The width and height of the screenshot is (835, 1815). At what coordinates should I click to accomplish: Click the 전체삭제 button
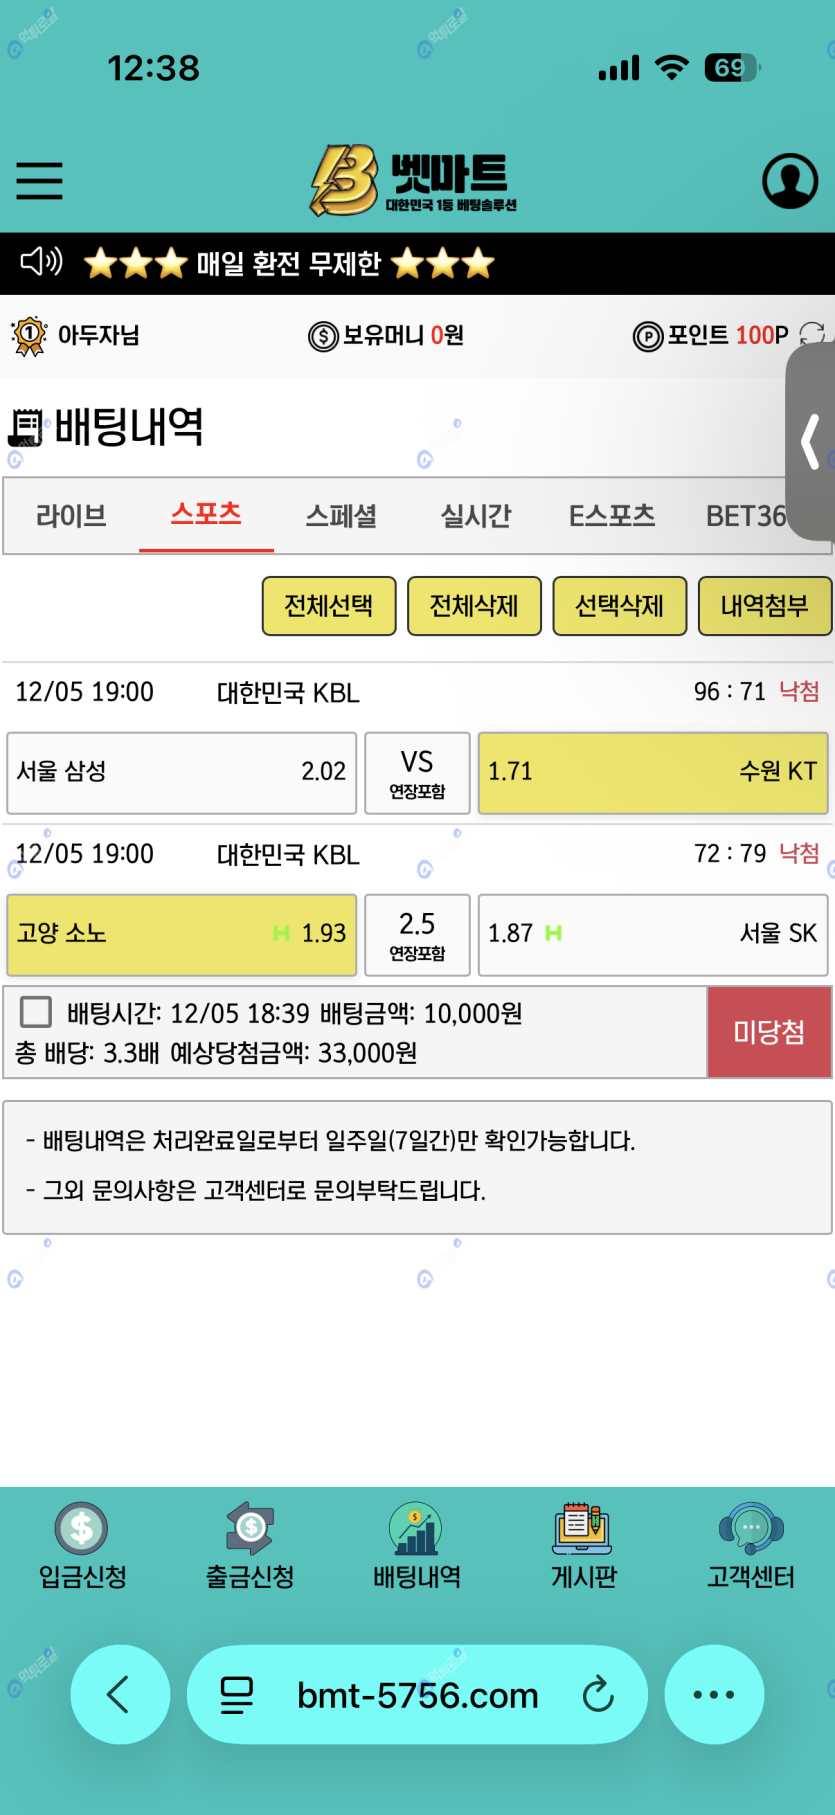[x=474, y=606]
